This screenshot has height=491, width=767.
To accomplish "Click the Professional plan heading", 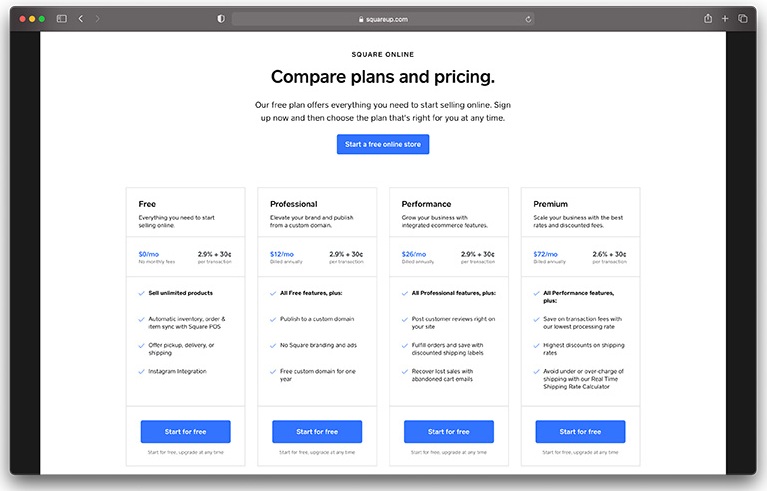I will (x=293, y=204).
